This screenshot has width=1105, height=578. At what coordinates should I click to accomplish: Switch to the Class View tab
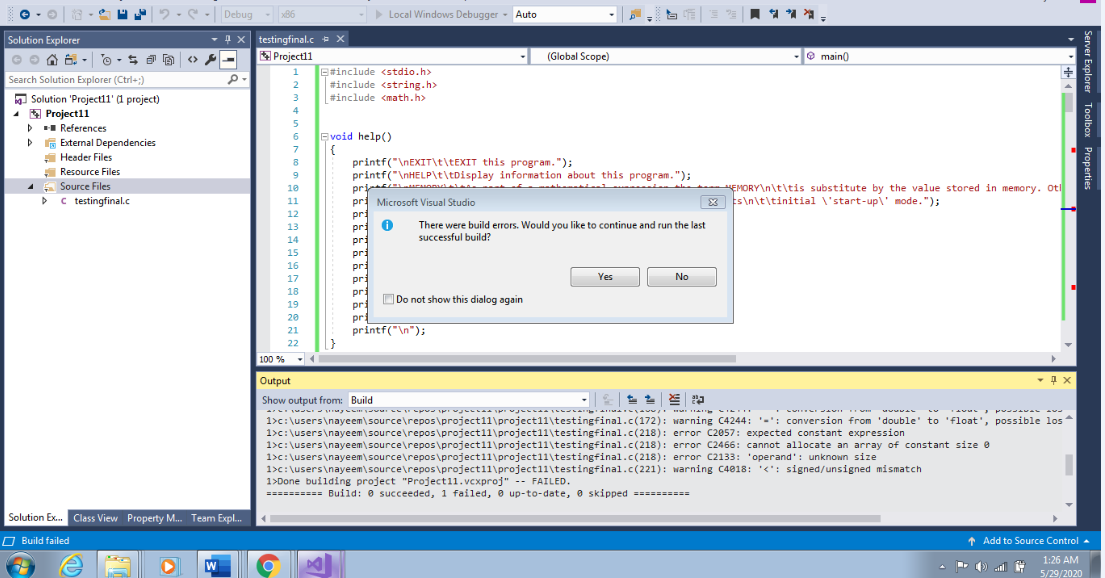[95, 518]
